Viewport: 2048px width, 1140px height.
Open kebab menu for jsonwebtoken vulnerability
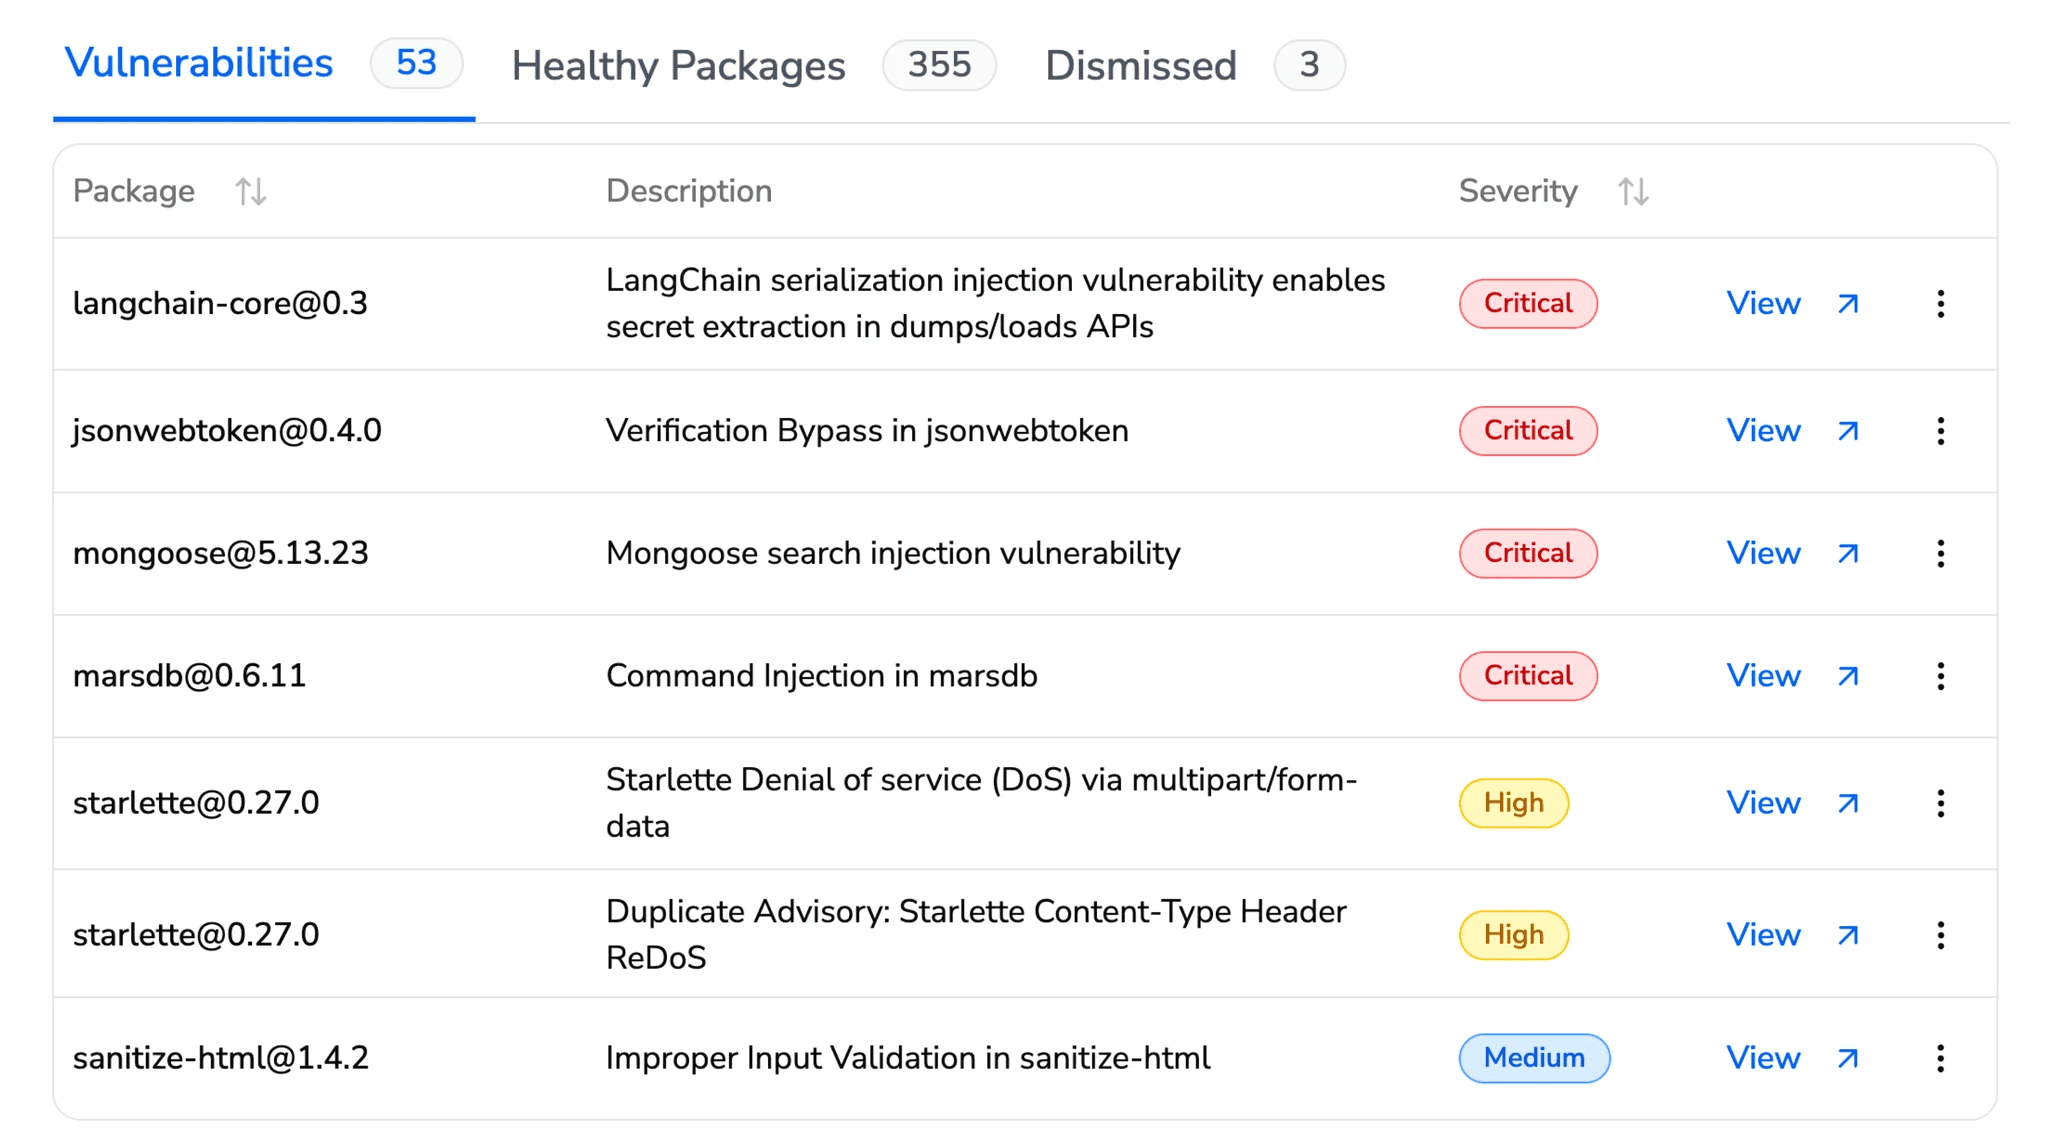click(1940, 431)
